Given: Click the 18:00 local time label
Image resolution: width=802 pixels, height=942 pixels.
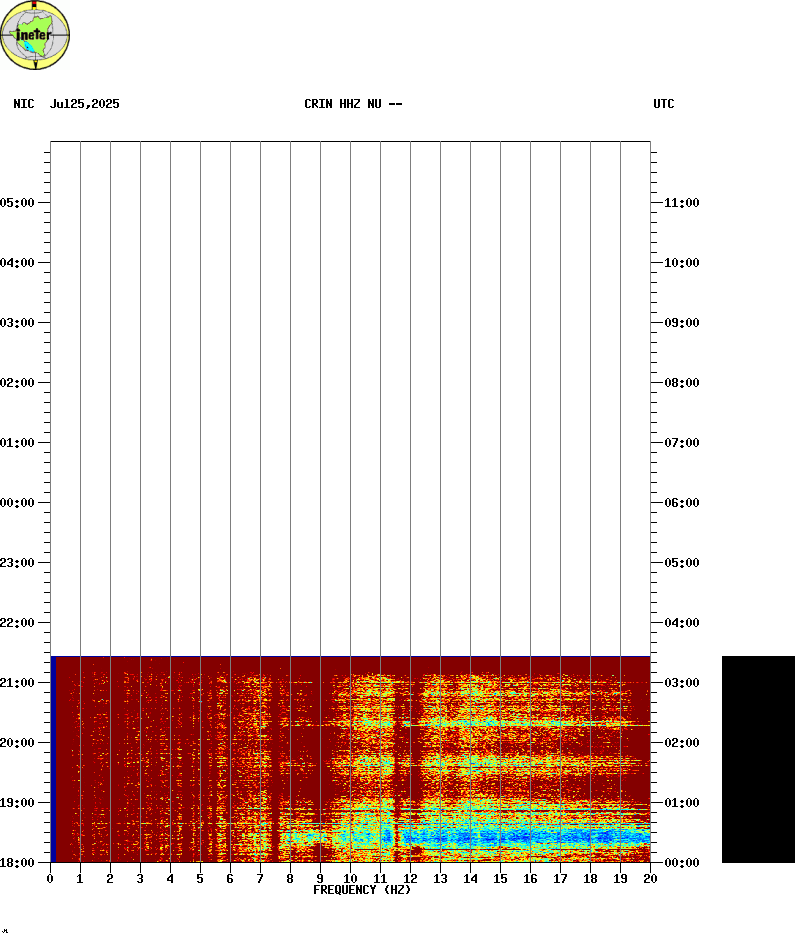Looking at the screenshot, I should 17,863.
